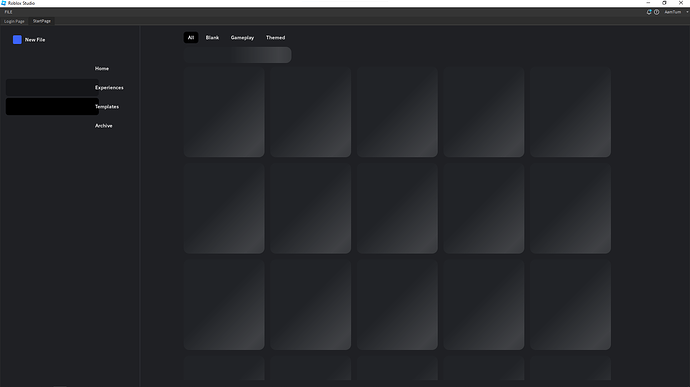Select the Blank template filter
Viewport: 690px width, 387px height.
[212, 37]
